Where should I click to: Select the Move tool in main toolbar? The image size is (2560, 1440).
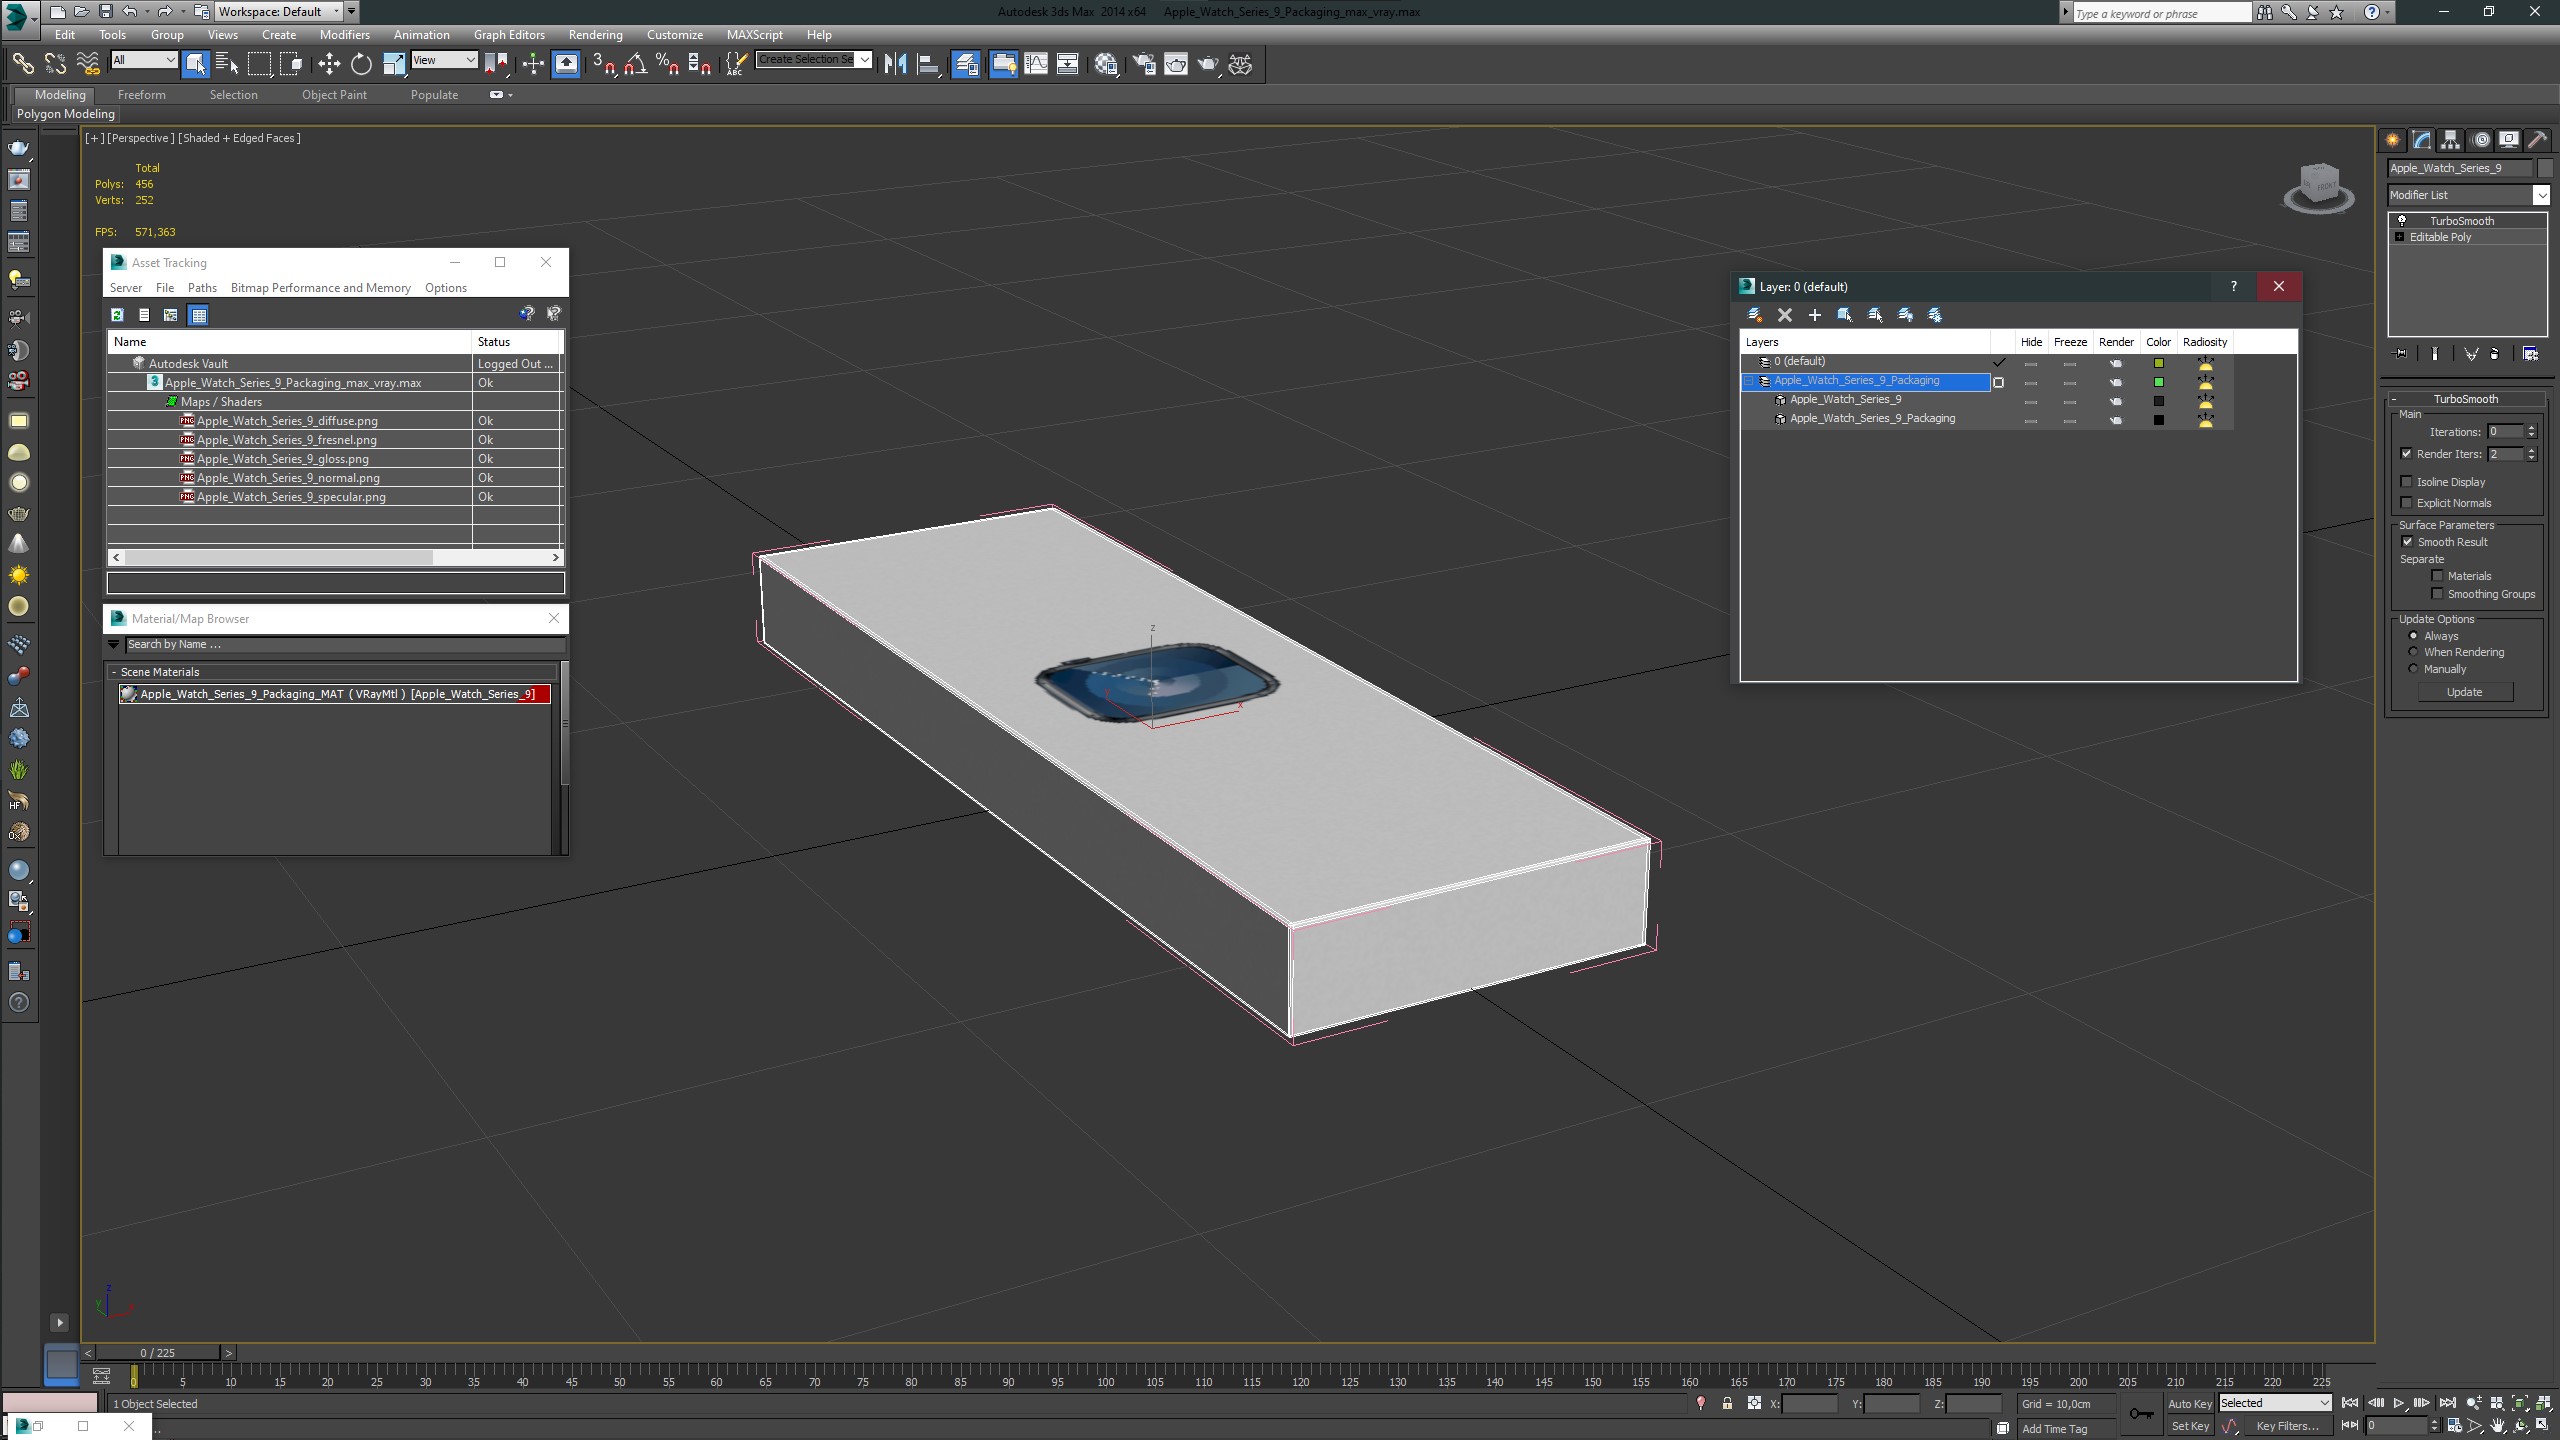(329, 64)
